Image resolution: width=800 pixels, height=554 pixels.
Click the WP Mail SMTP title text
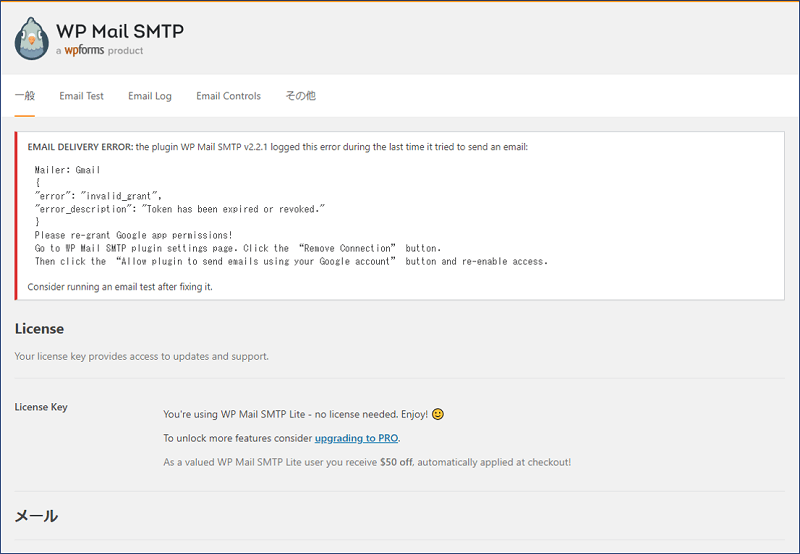120,31
